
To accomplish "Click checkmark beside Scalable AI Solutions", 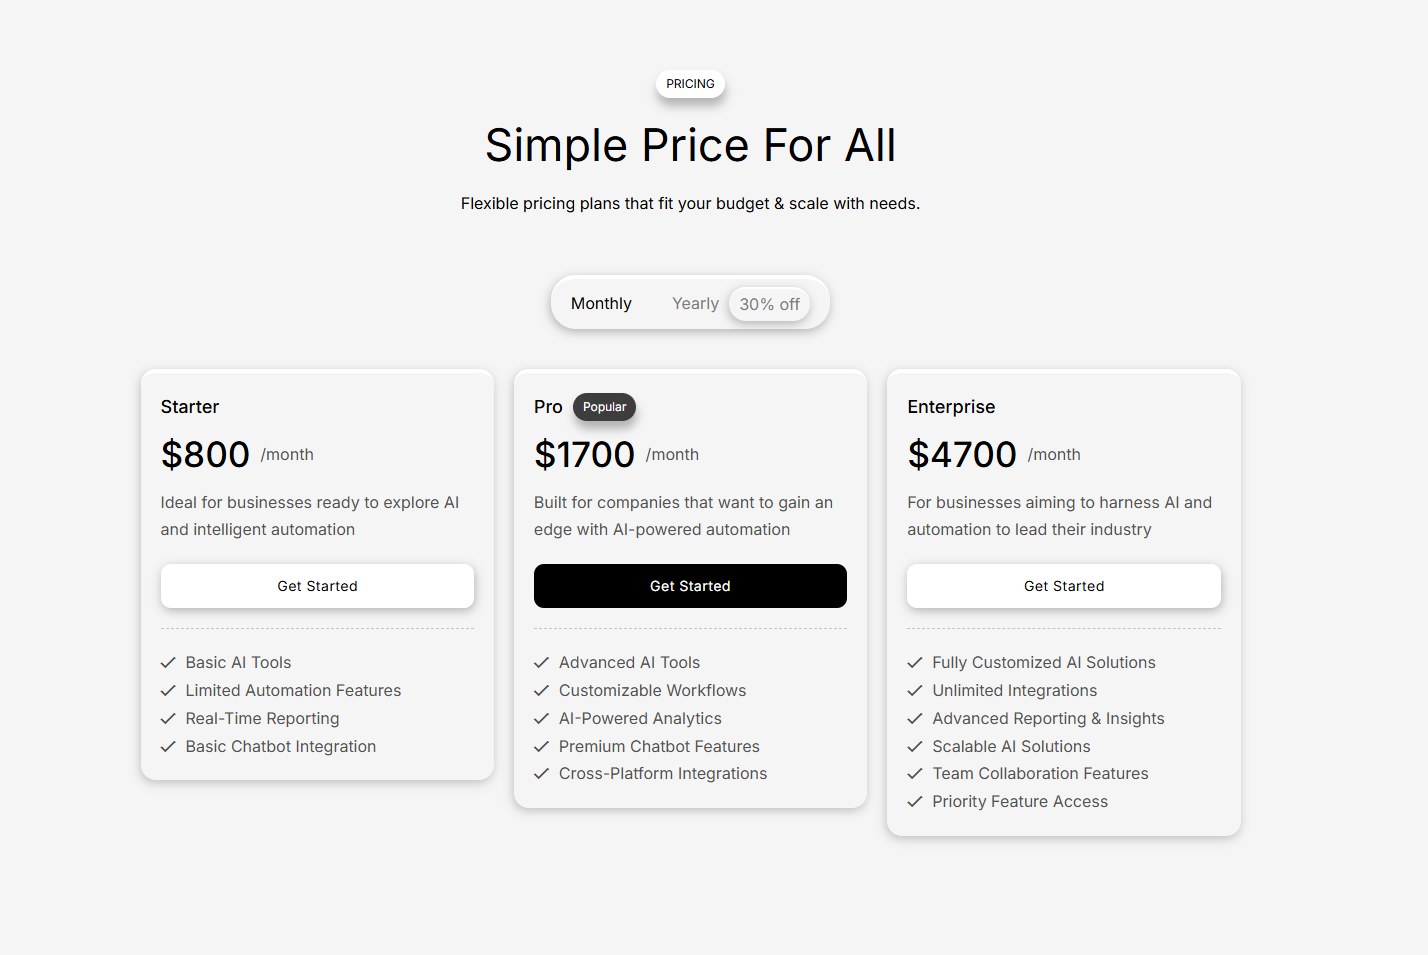I will click(x=915, y=746).
